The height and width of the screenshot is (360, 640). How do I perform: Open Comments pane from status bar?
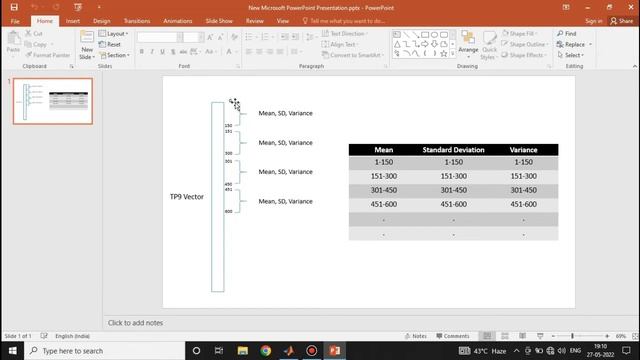453,336
